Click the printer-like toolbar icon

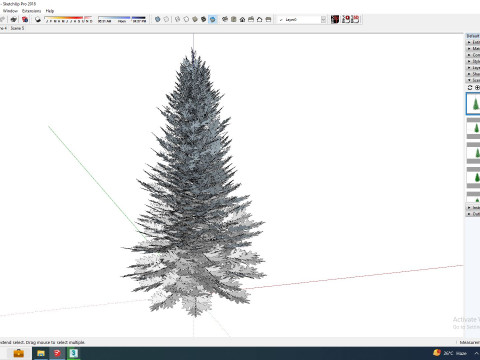coord(13,20)
